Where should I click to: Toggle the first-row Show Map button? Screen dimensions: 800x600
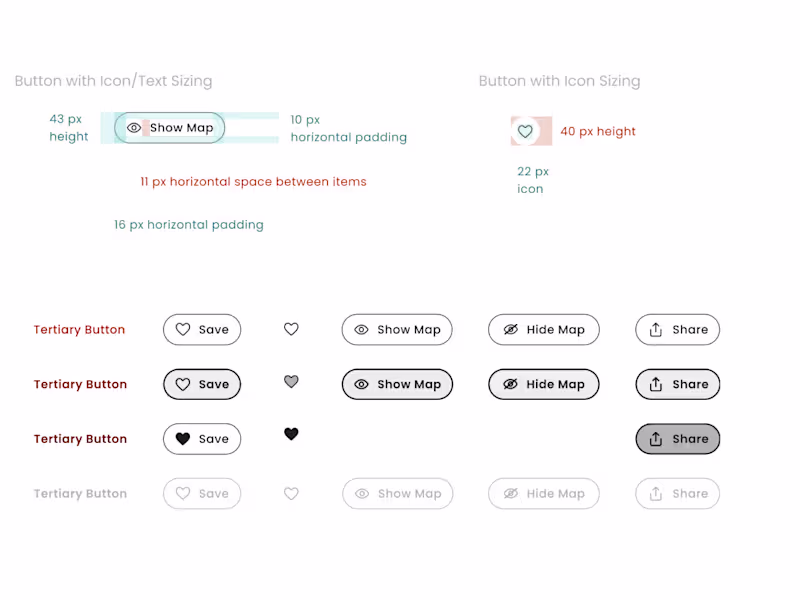click(397, 330)
